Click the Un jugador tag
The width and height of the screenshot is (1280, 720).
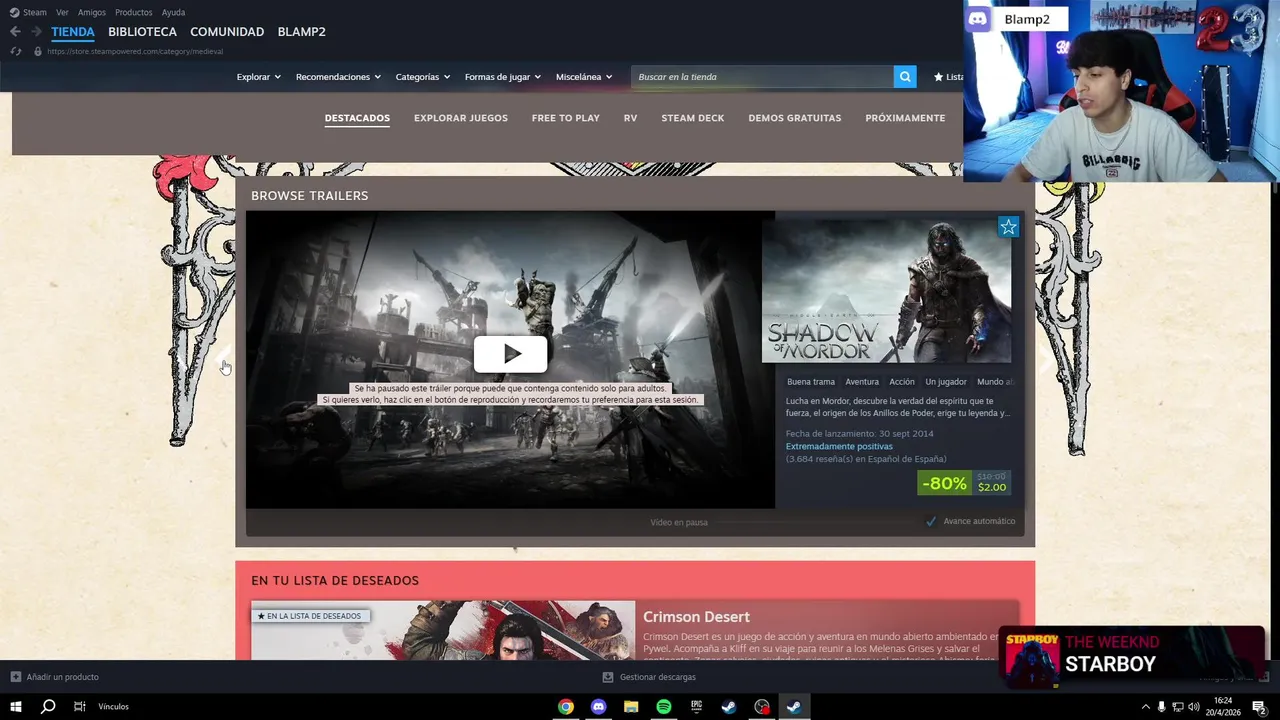(946, 382)
